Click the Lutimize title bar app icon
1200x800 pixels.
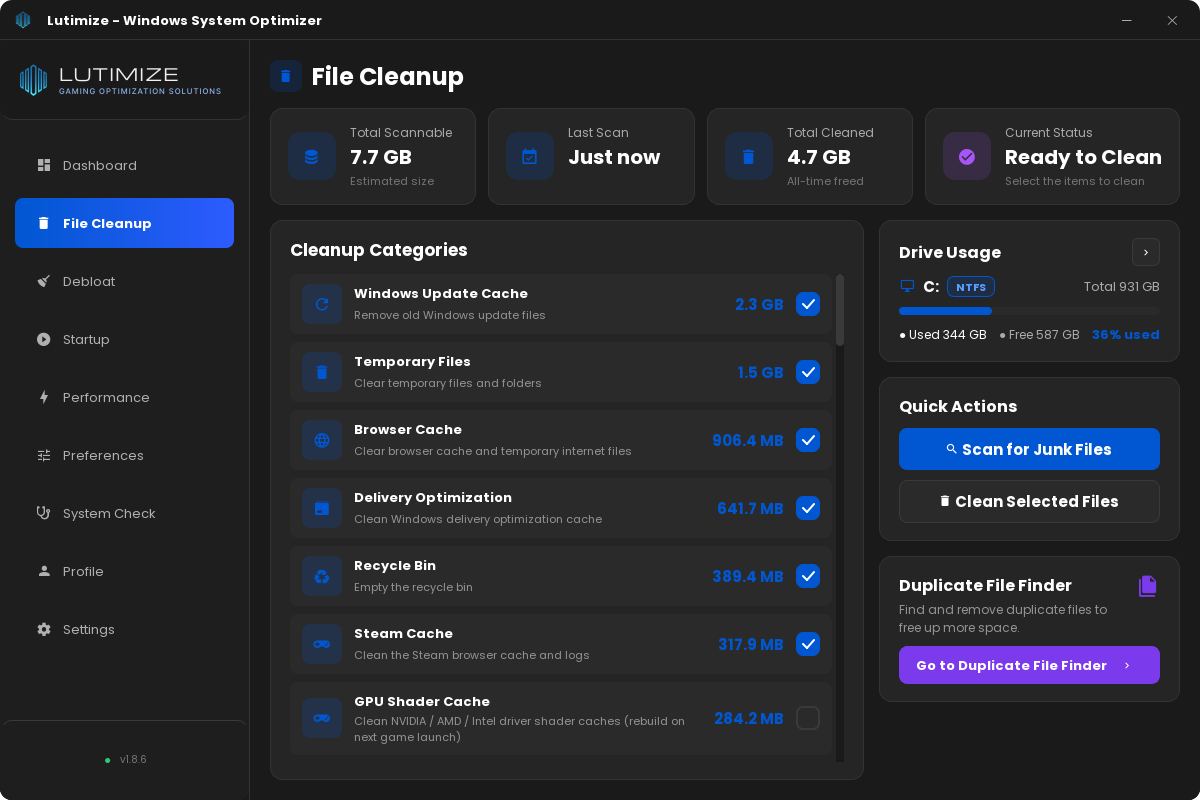(23, 20)
